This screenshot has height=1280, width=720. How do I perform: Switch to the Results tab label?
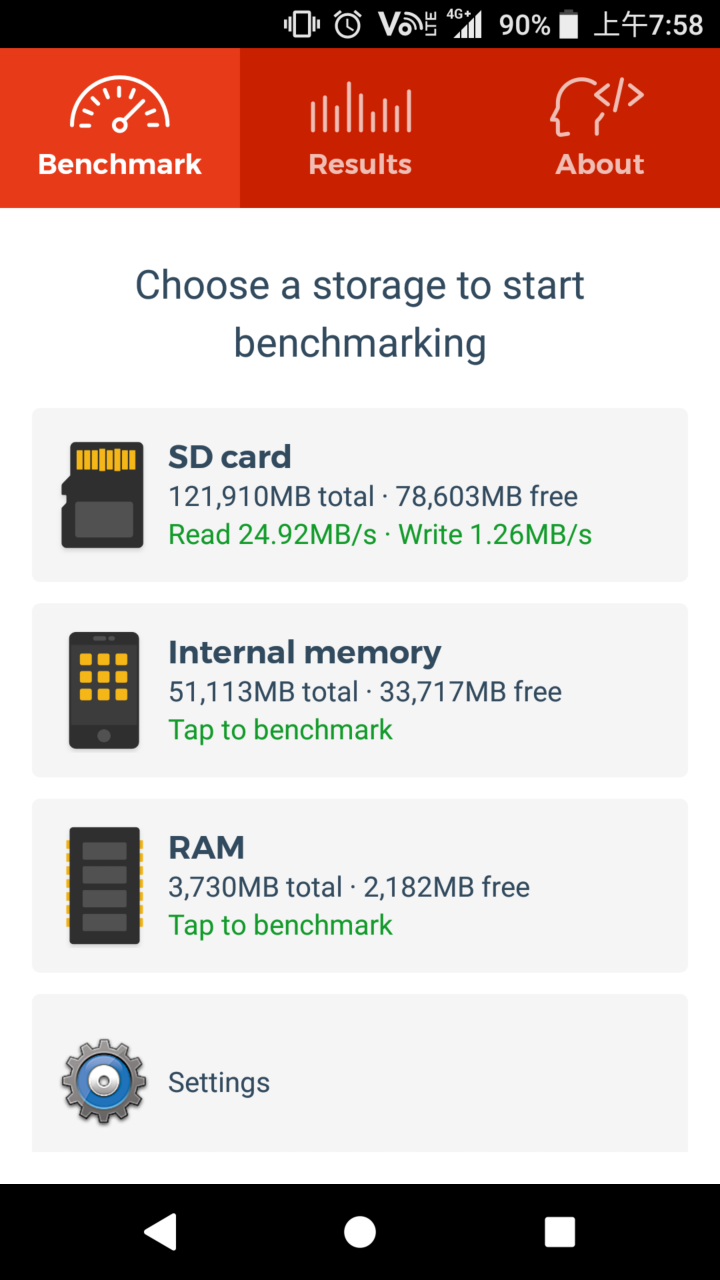pos(360,164)
